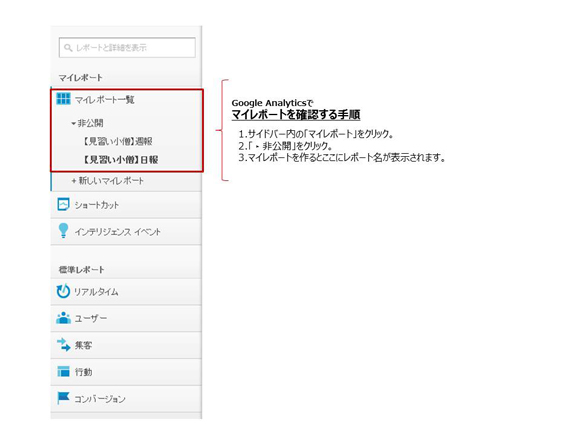Screen dimensions: 580x435
Task: Click the マイレポート一覧 grid icon
Action: (63, 99)
